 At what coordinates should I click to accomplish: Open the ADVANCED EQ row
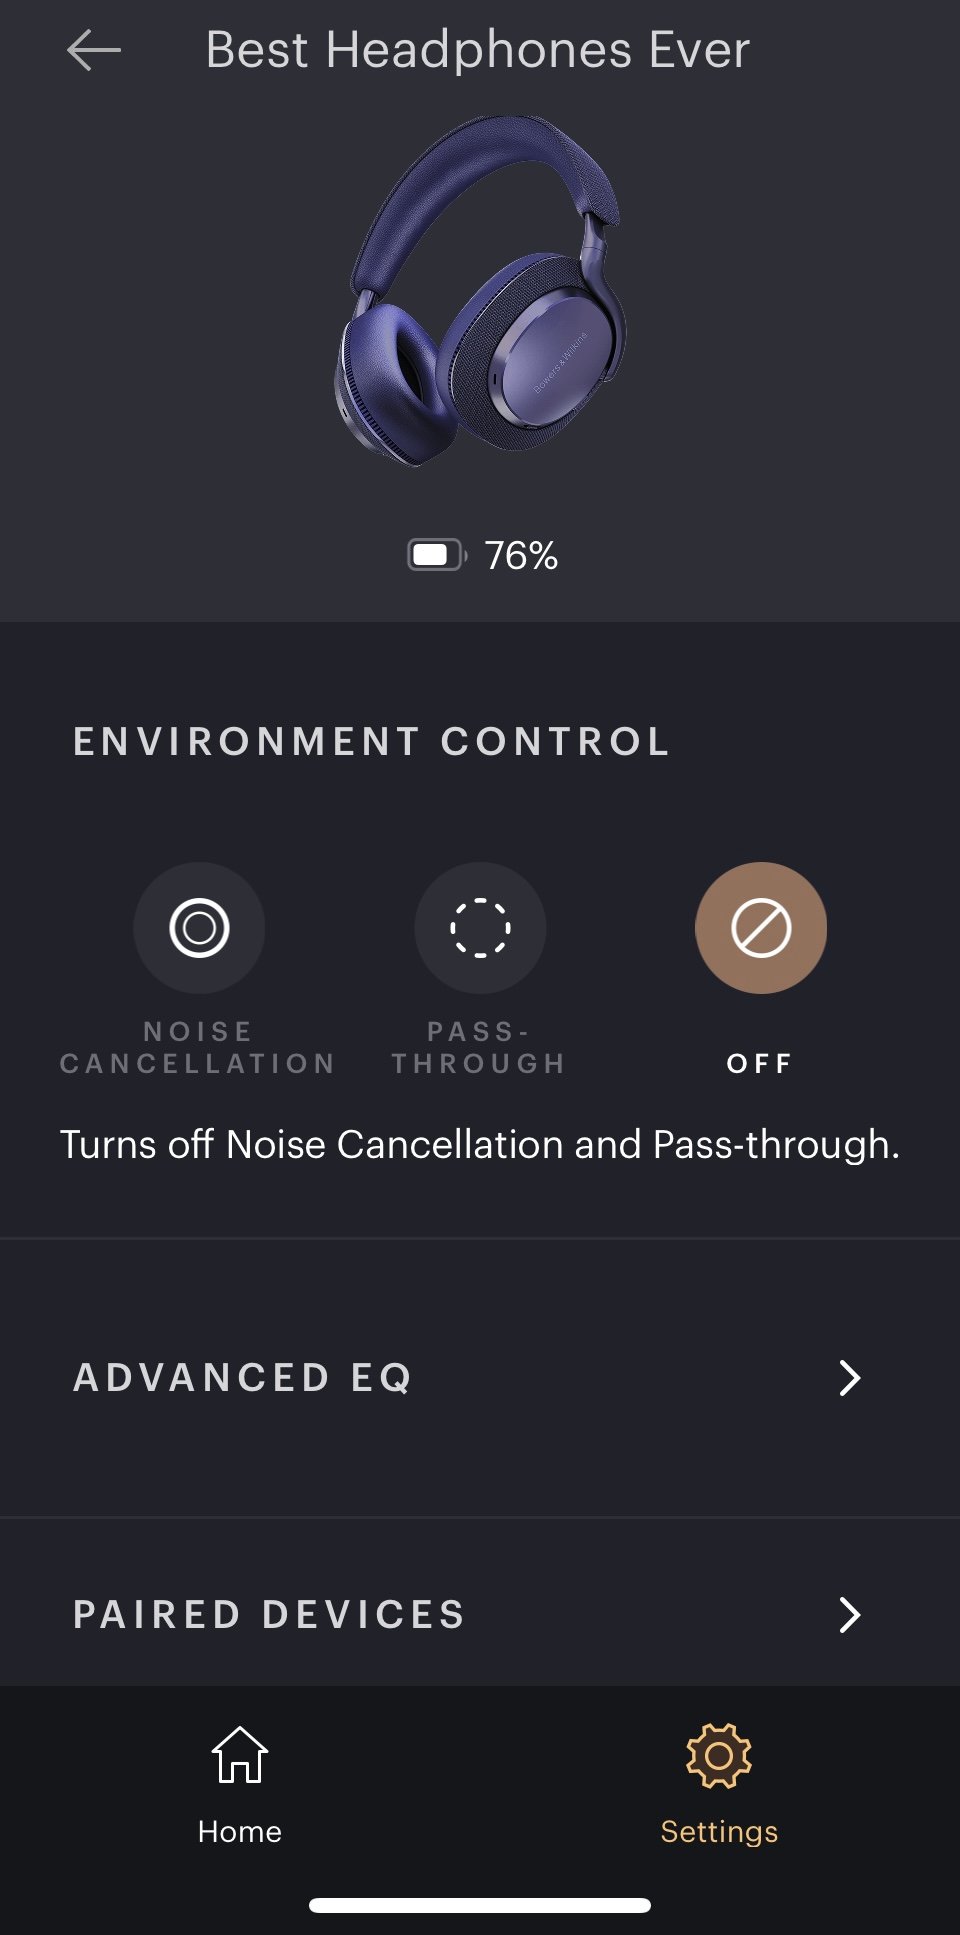click(x=480, y=1378)
